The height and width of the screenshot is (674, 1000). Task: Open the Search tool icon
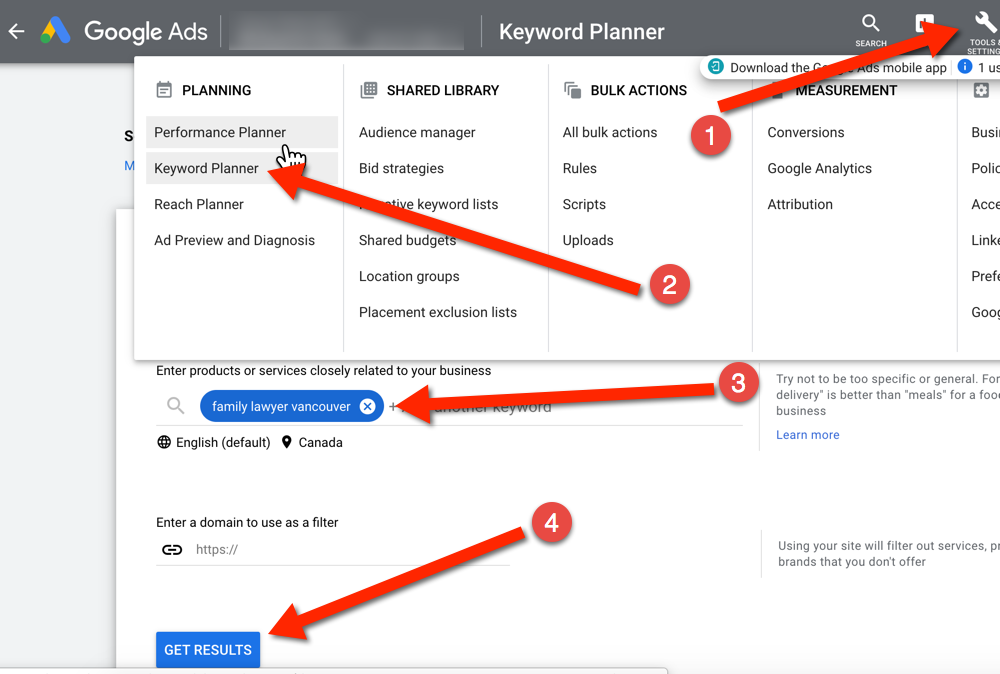(x=871, y=31)
